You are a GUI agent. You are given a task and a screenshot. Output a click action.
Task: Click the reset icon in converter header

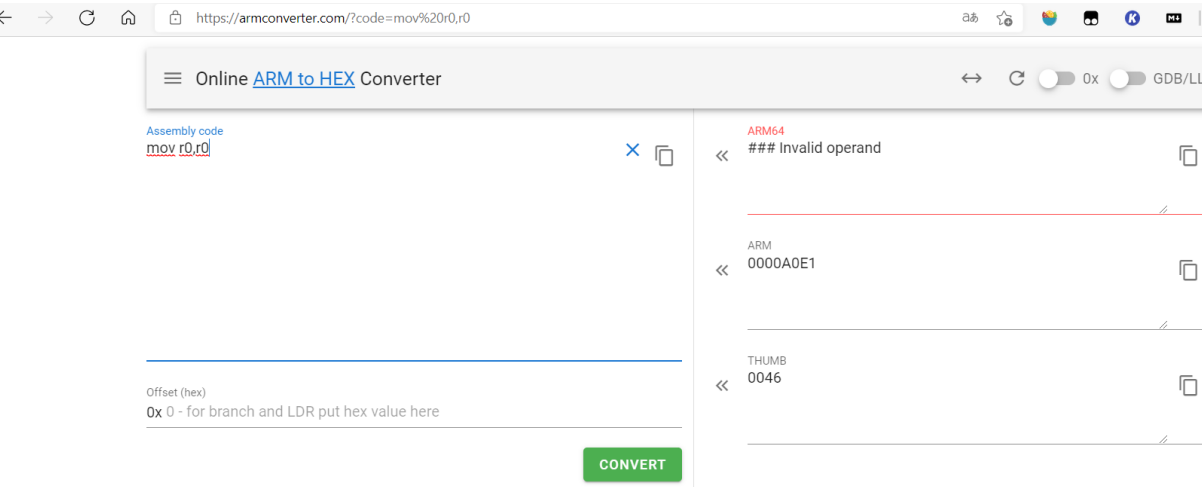point(1016,79)
